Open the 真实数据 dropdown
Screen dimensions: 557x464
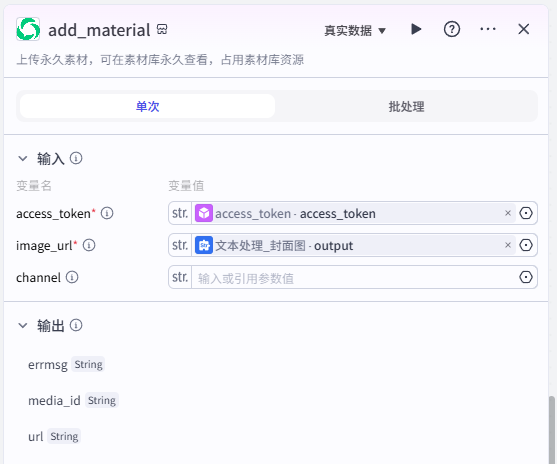pos(355,31)
